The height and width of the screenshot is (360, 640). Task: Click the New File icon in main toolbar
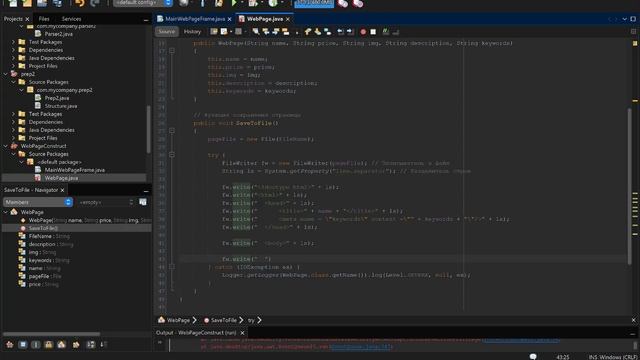click(13, 3)
